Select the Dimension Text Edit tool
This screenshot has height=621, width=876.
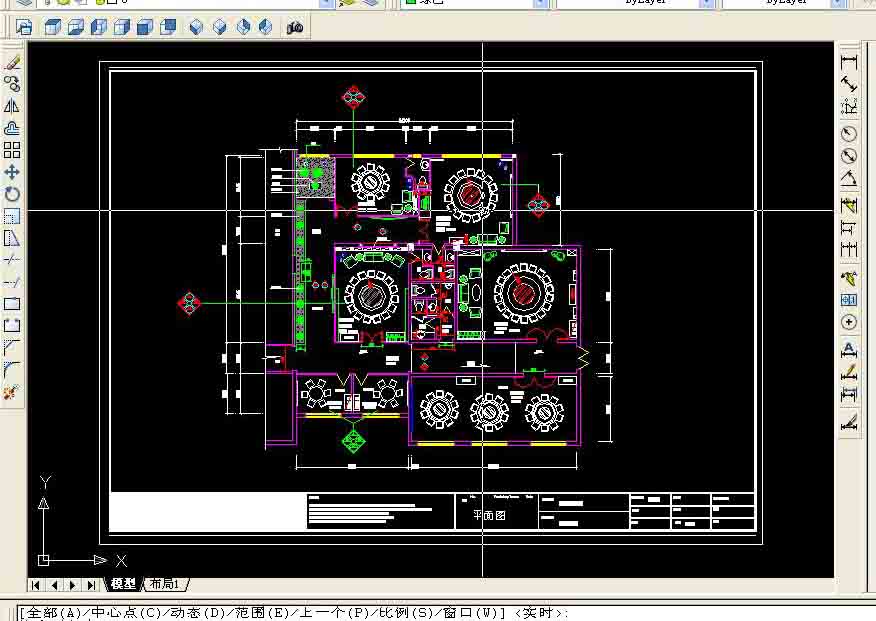(x=849, y=372)
